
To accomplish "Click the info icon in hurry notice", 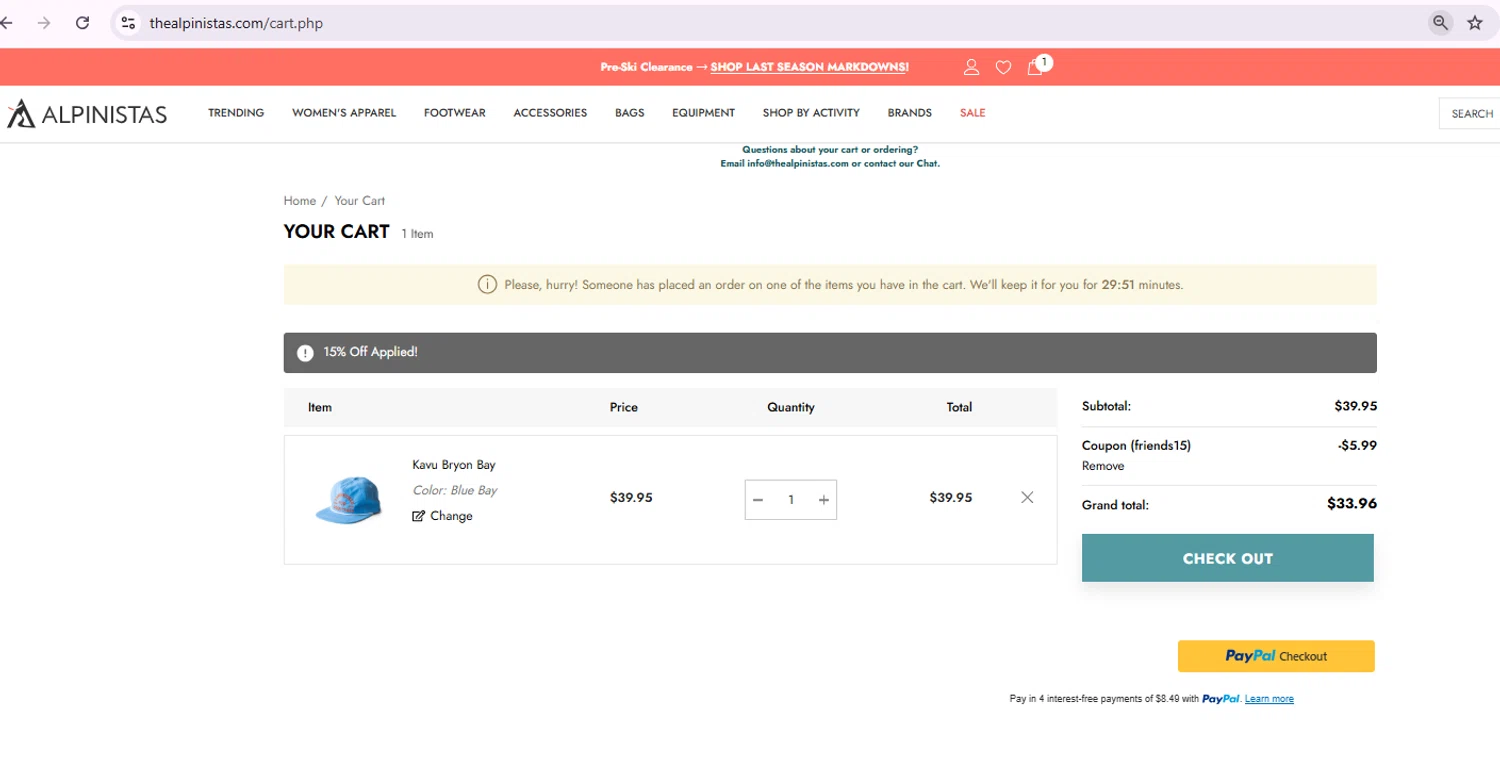I will 487,285.
